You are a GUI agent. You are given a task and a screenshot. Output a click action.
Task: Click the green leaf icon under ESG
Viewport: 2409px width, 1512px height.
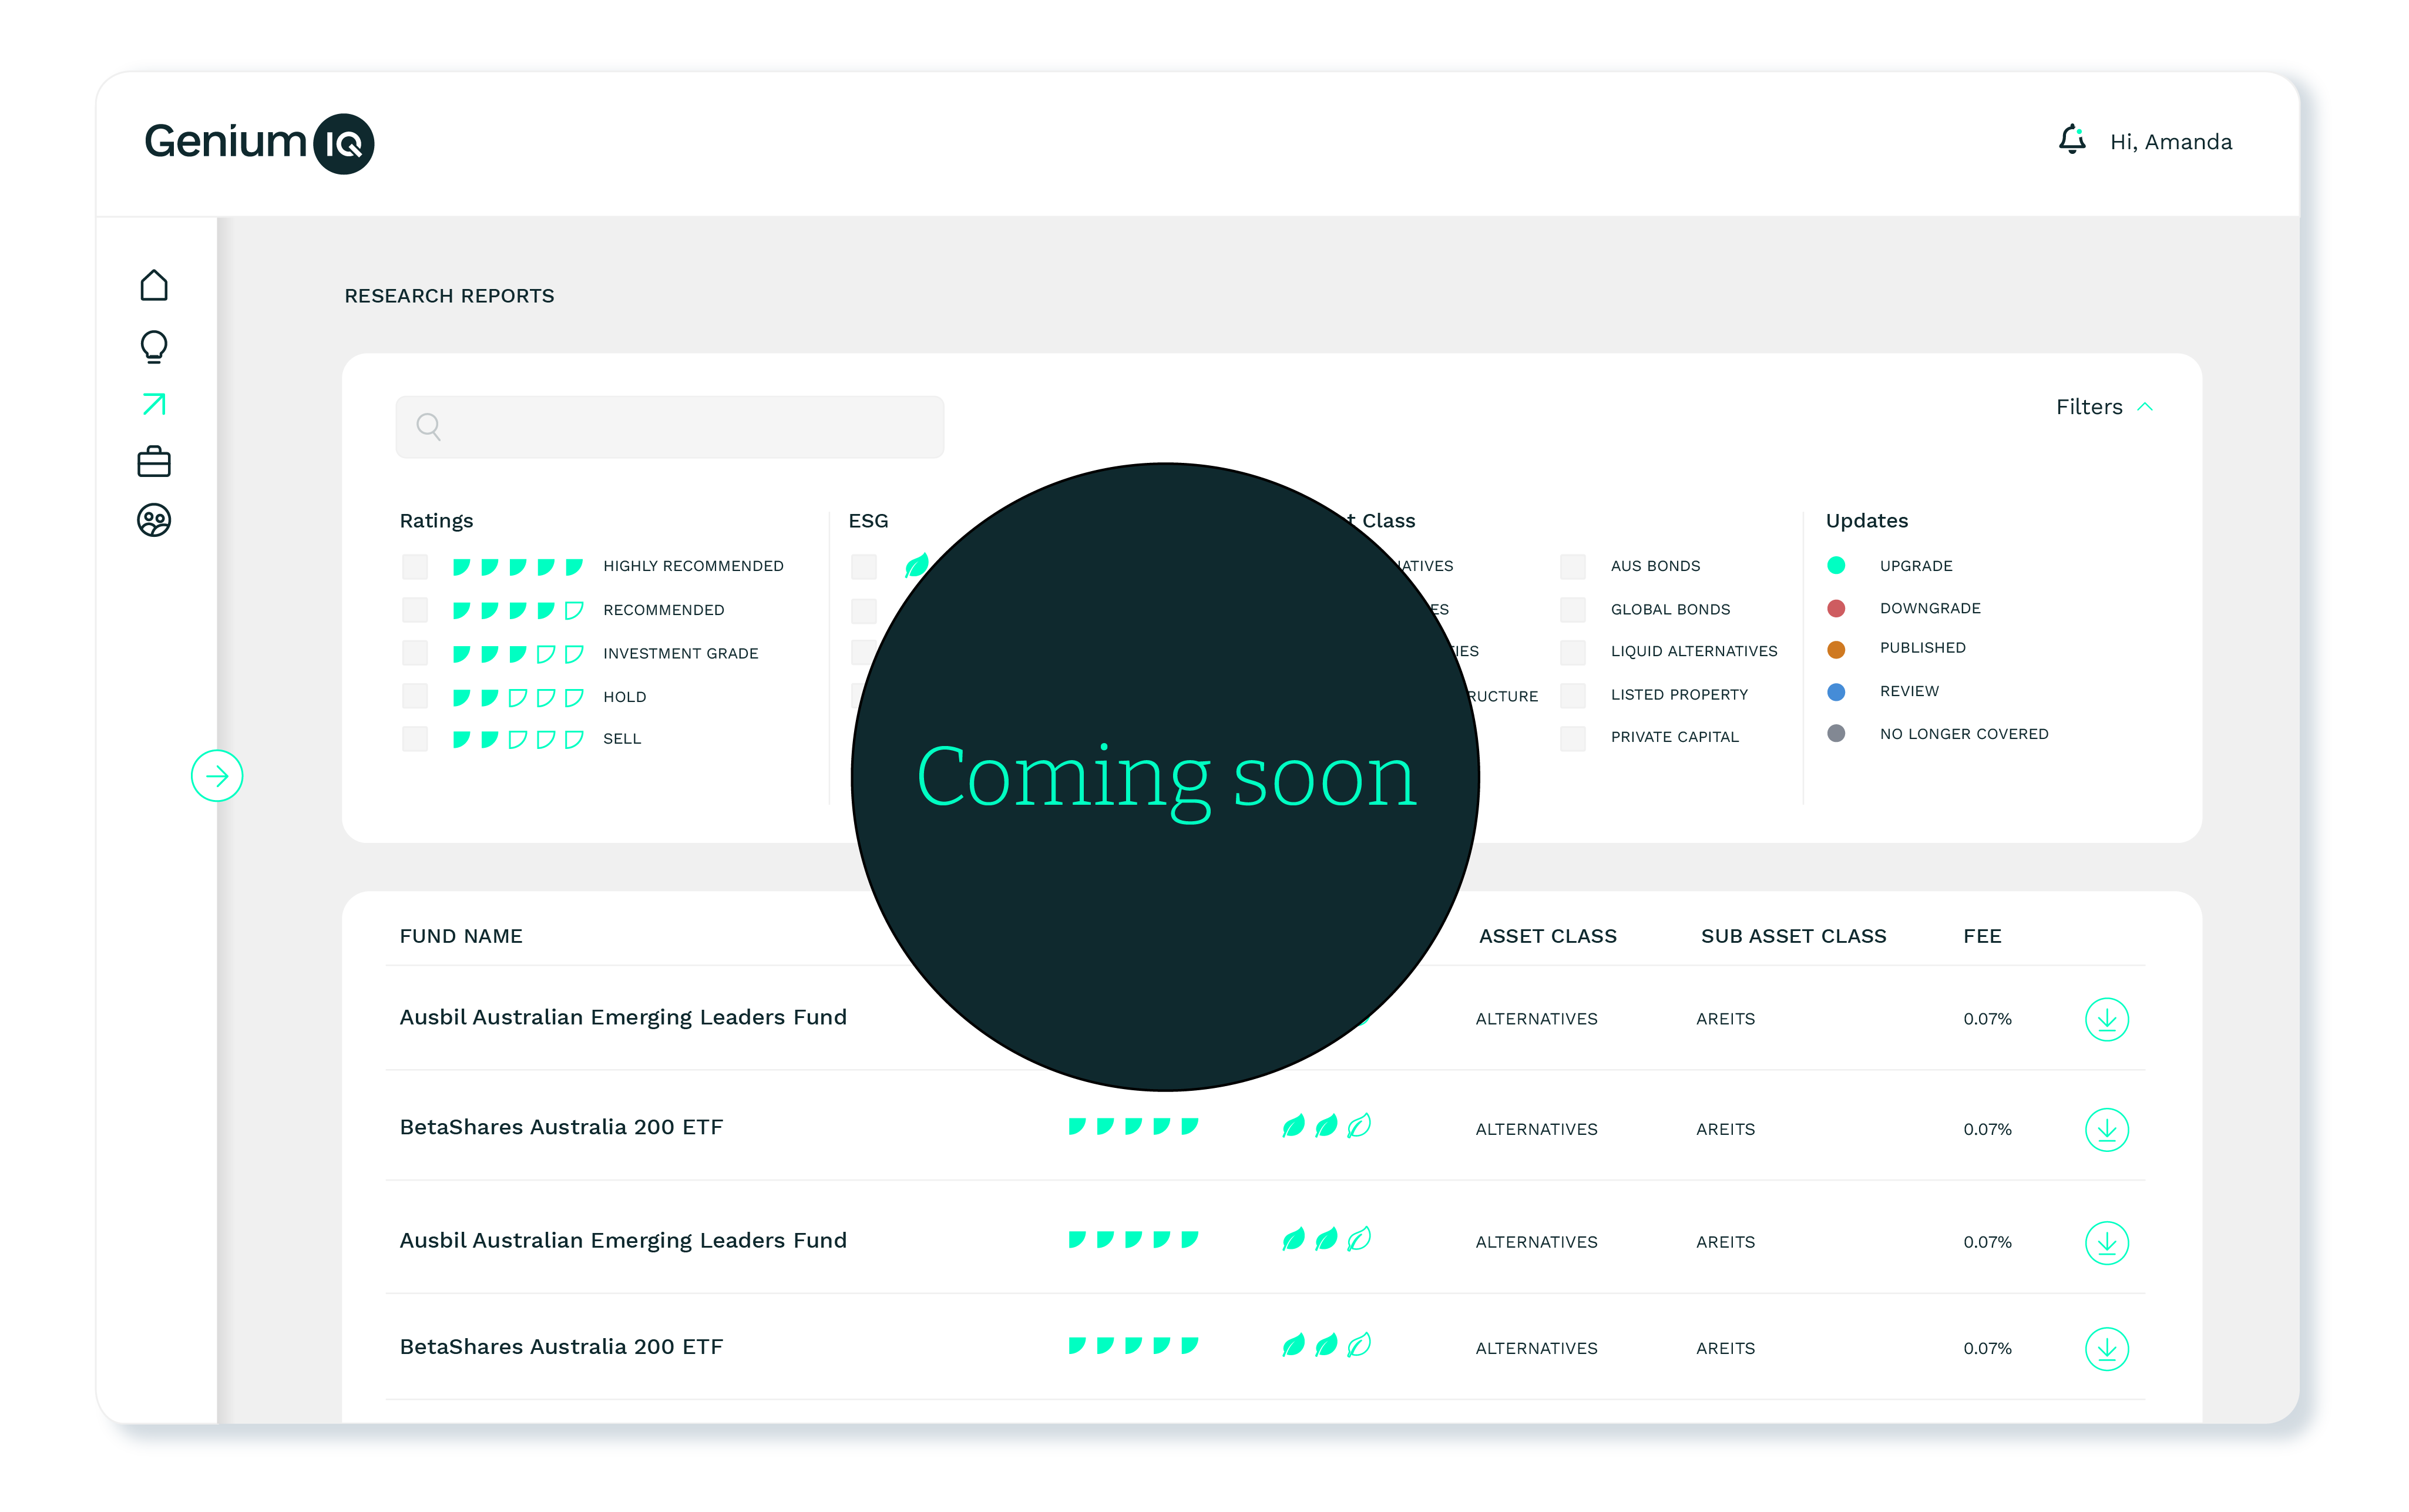916,566
